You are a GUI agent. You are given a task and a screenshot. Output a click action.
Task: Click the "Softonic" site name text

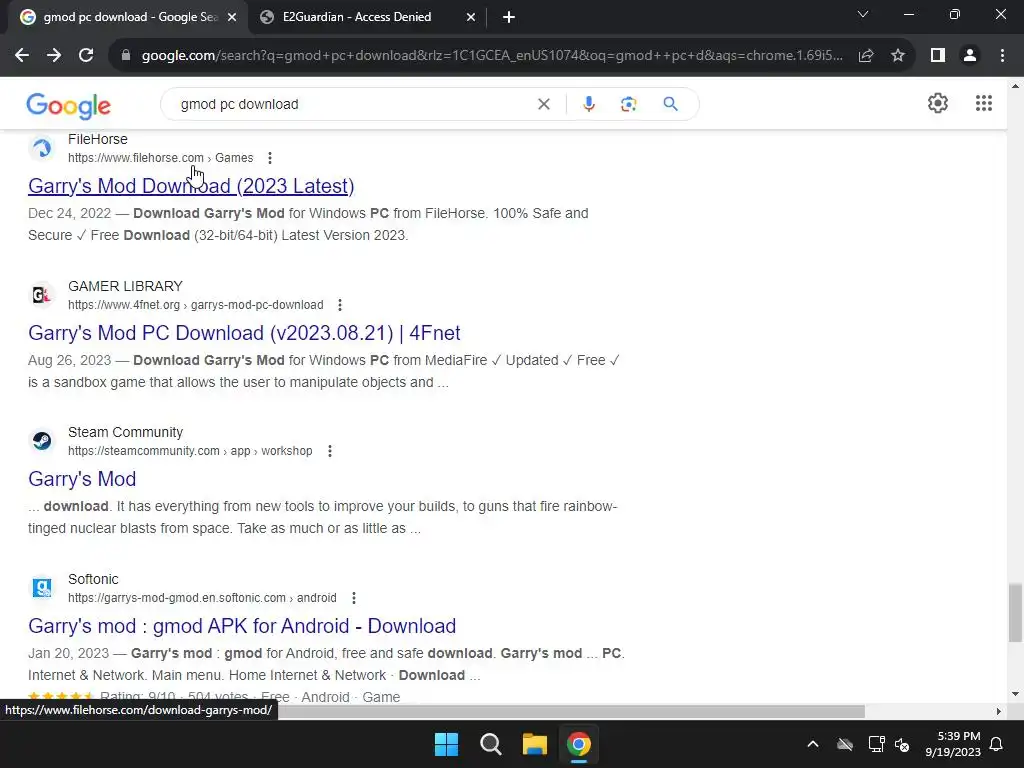coord(93,579)
